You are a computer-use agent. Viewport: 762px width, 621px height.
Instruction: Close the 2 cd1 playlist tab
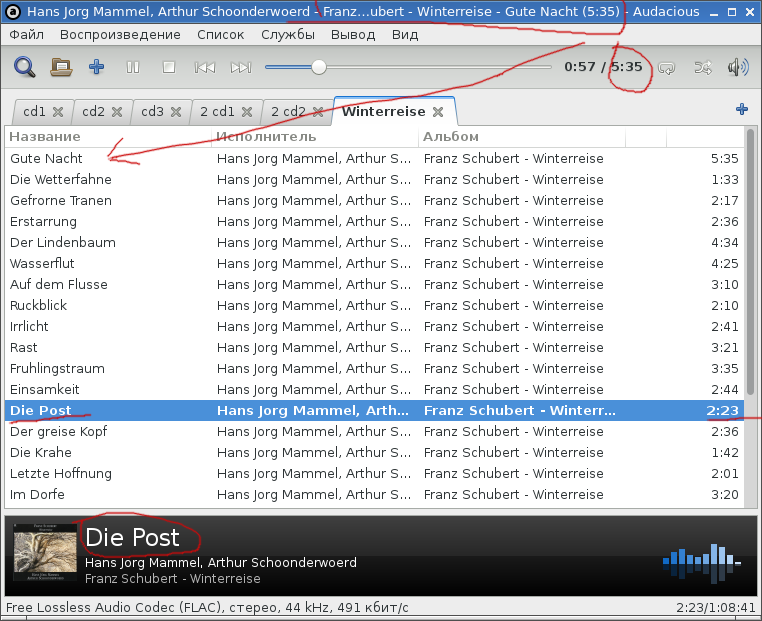pos(247,112)
